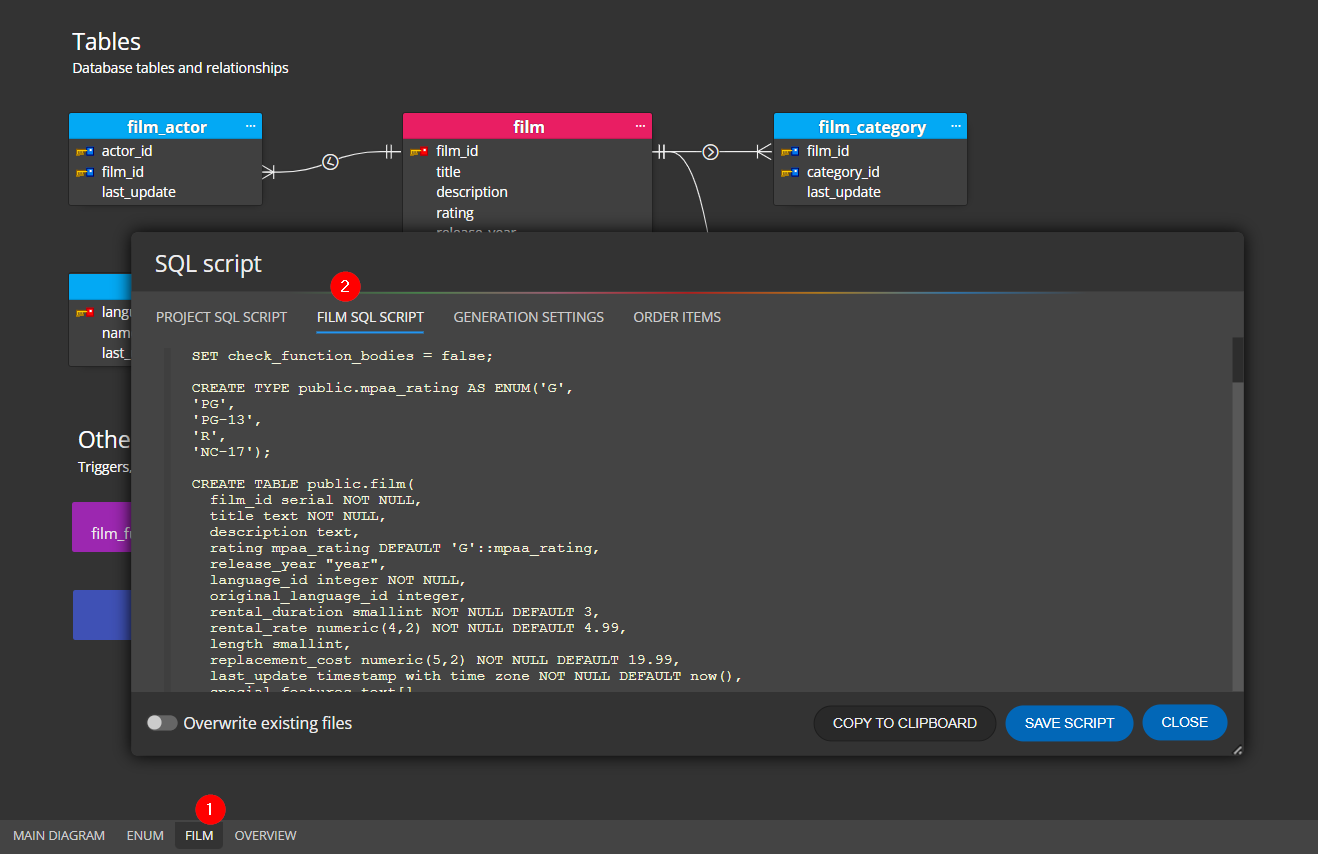
Task: Click the SQL script vertical scrollbar
Action: (x=1237, y=360)
